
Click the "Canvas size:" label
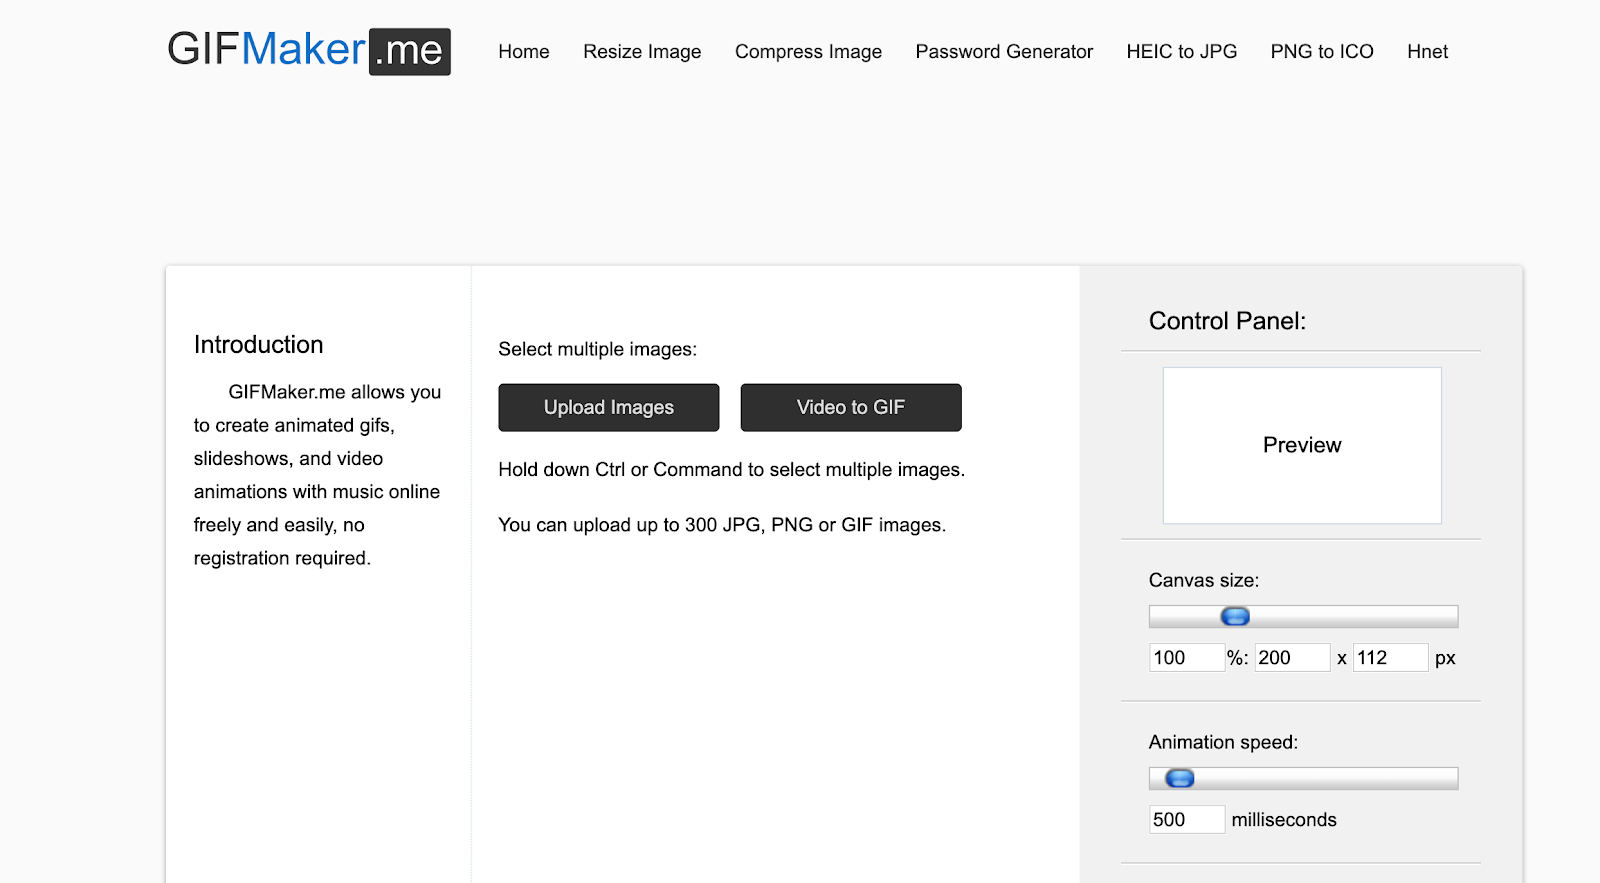tap(1203, 581)
